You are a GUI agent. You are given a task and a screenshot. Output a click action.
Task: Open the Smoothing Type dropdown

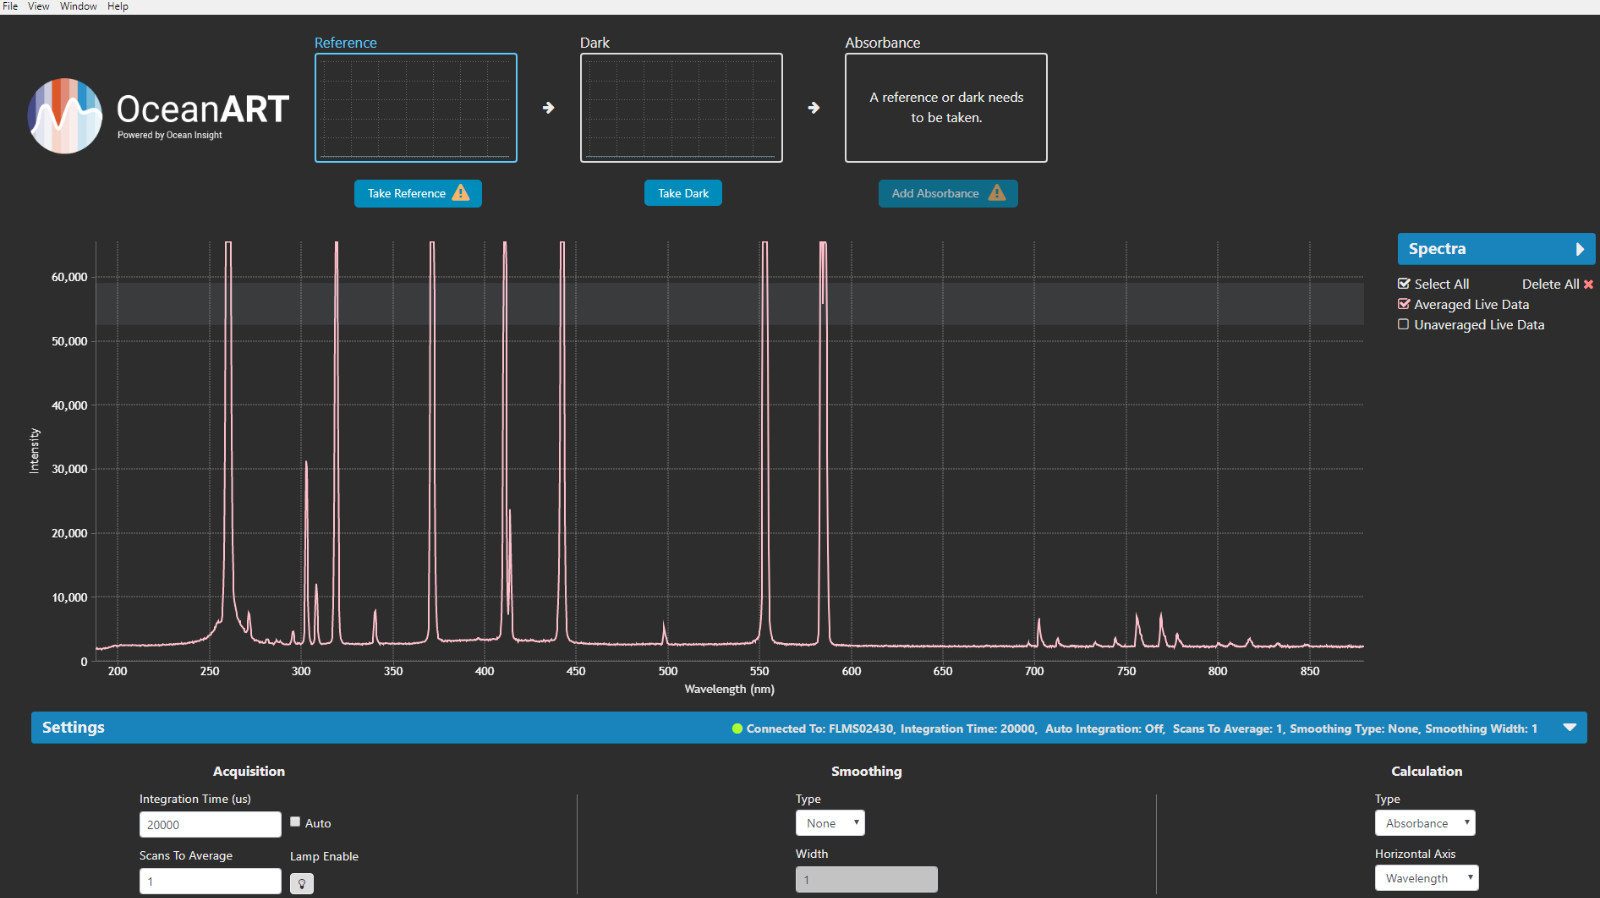(x=830, y=823)
